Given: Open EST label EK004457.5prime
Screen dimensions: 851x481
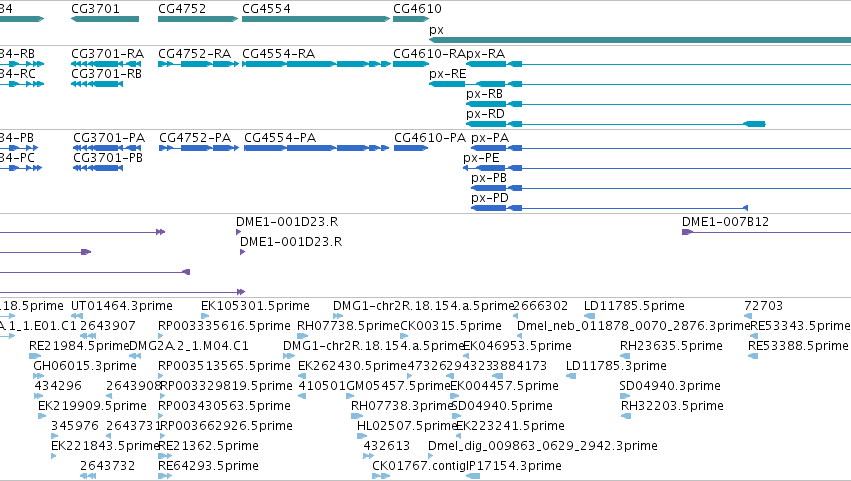Looking at the screenshot, I should pos(504,387).
